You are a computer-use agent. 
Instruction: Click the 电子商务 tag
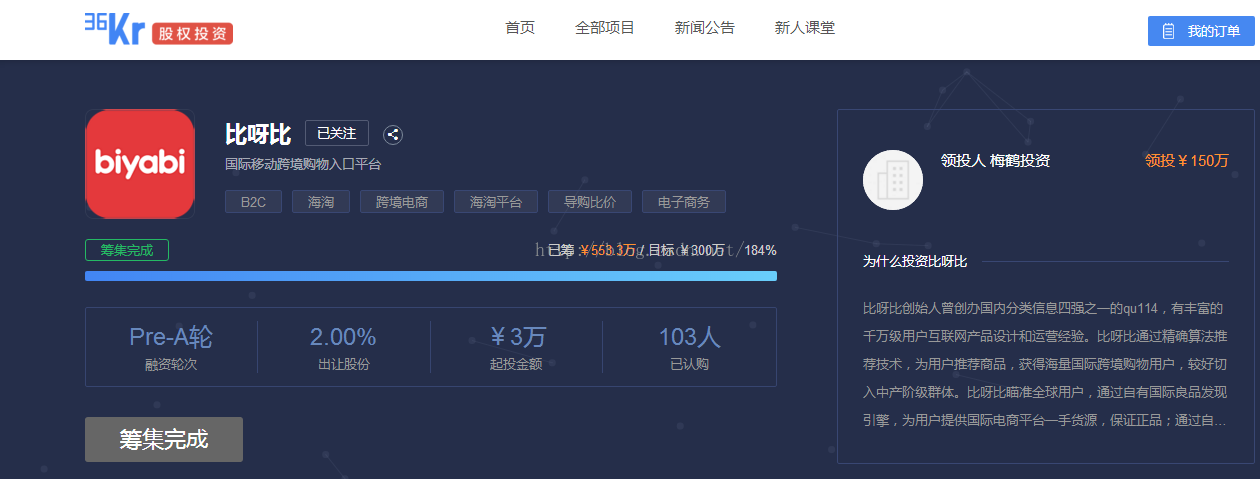pyautogui.click(x=684, y=202)
